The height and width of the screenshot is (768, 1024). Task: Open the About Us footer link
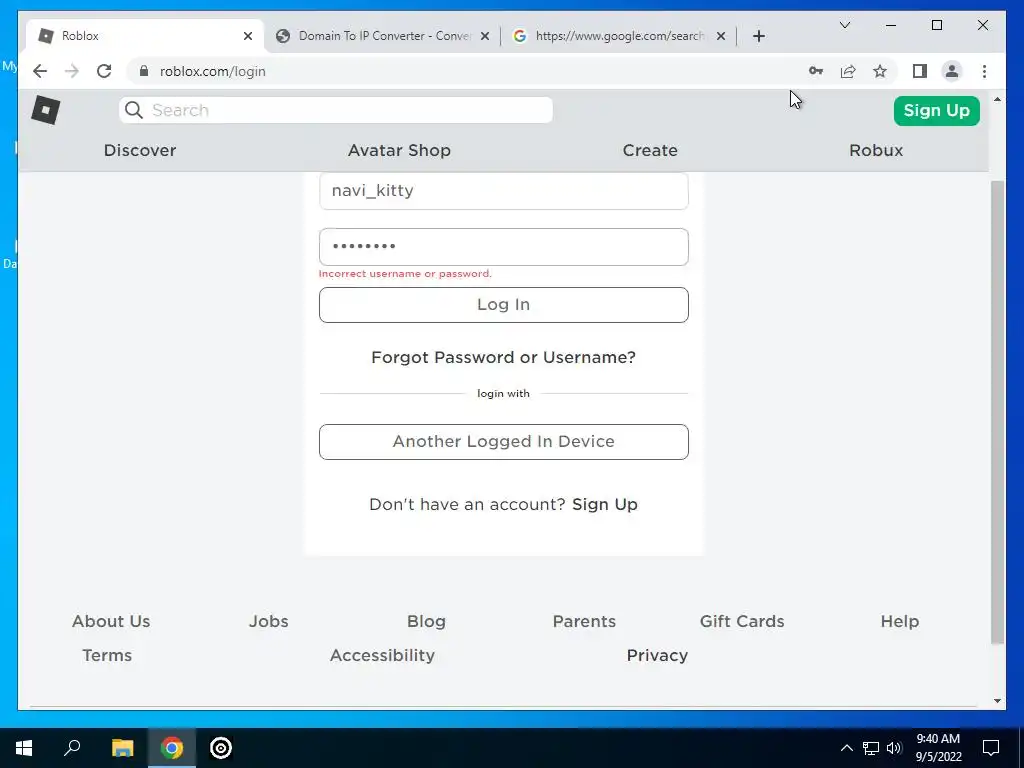pyautogui.click(x=111, y=621)
